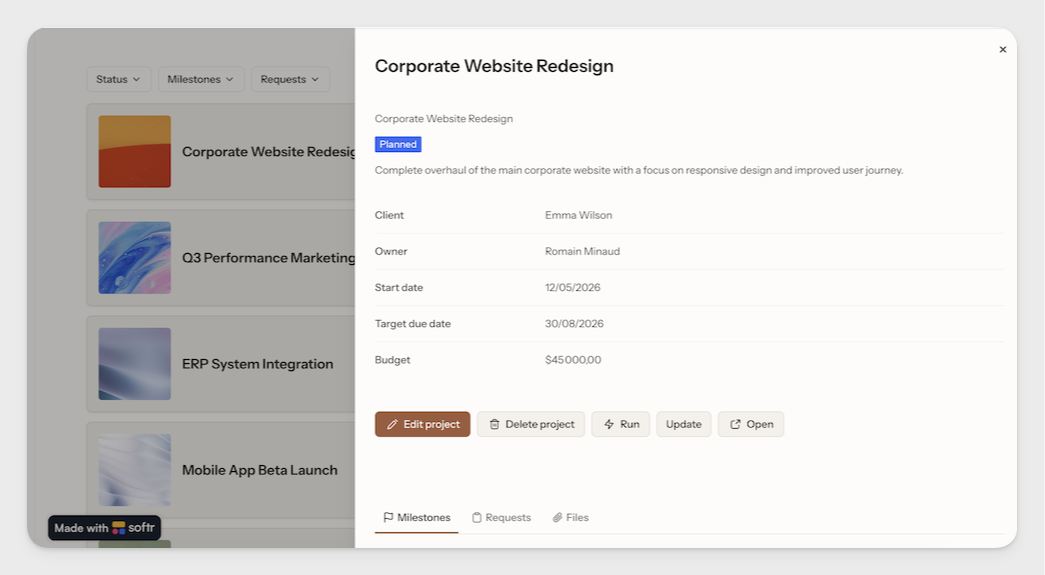The height and width of the screenshot is (575, 1045).
Task: Expand the Requests filter dropdown
Action: pos(290,79)
